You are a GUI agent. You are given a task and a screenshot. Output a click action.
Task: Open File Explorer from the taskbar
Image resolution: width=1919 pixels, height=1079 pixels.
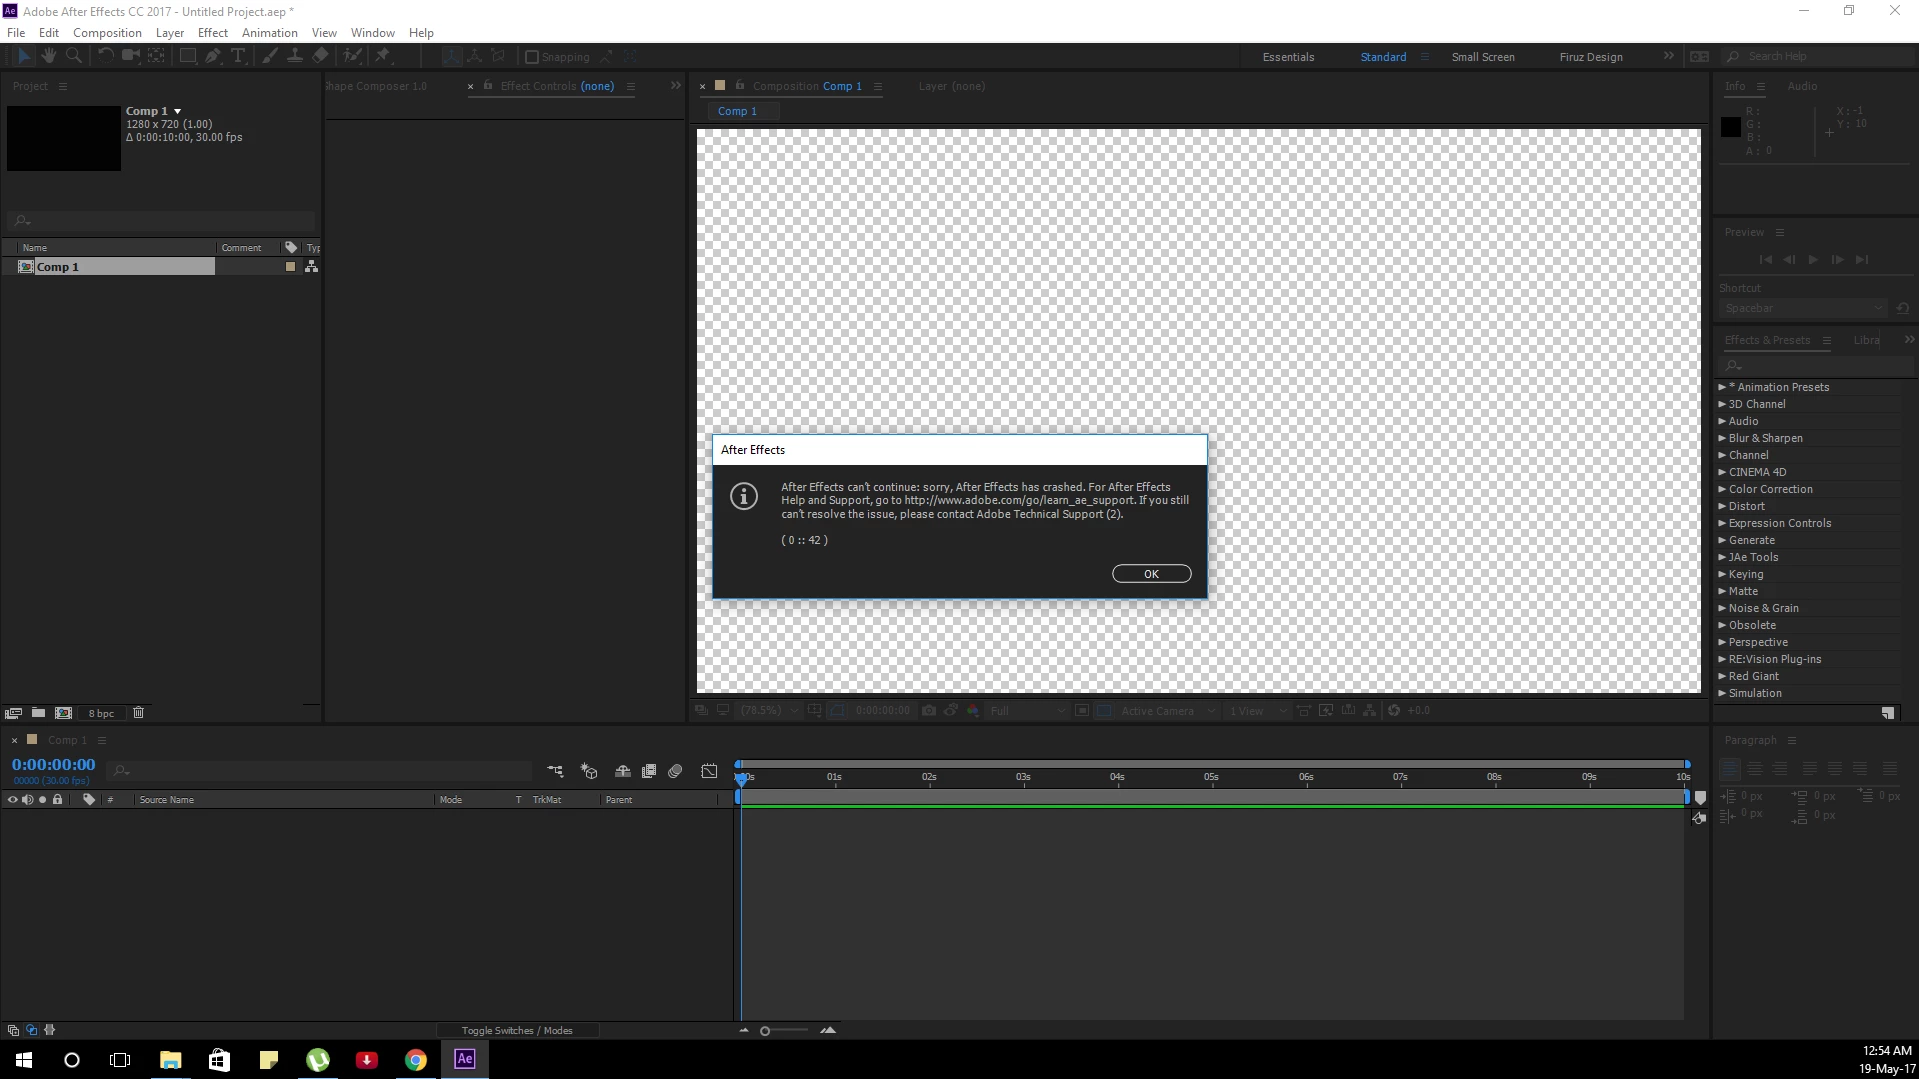tap(170, 1060)
